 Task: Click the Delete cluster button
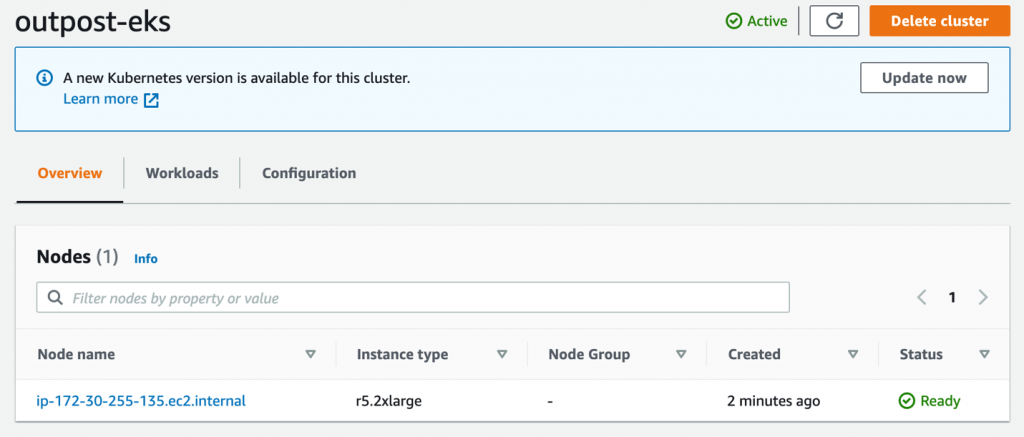[940, 21]
